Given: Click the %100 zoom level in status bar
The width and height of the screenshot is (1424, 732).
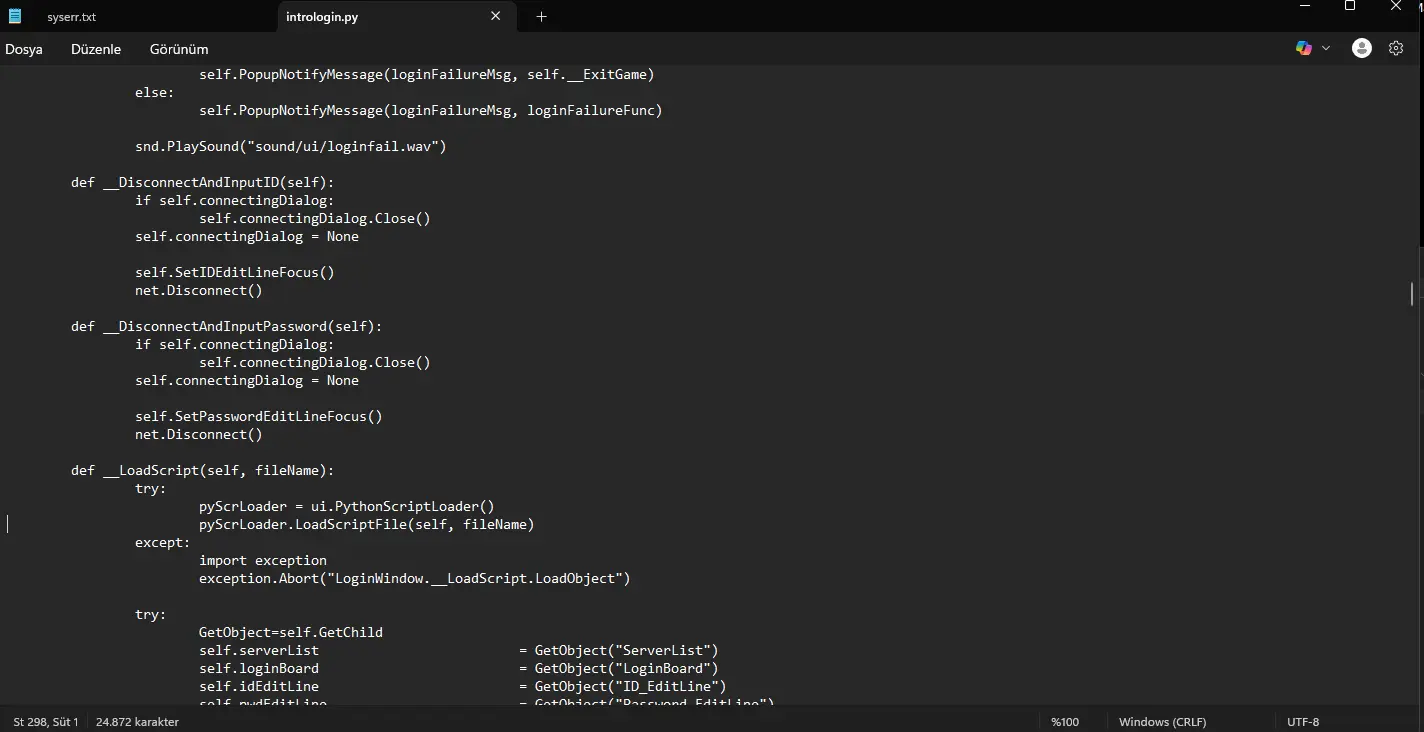Looking at the screenshot, I should 1065,722.
